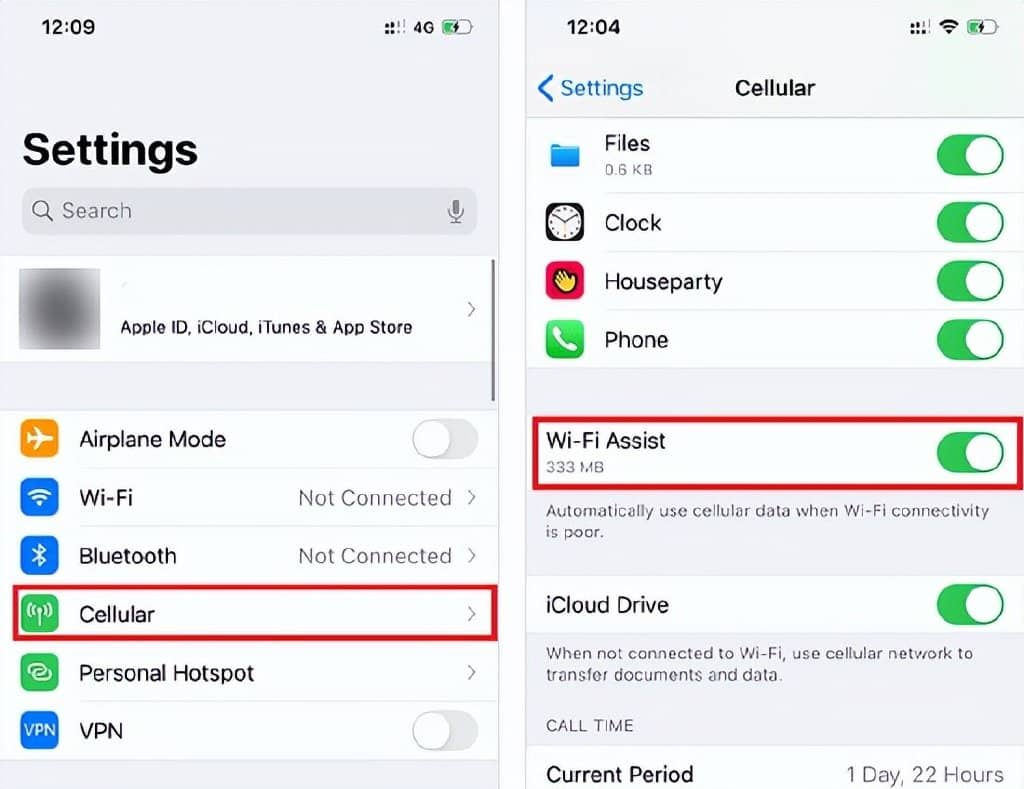
Task: Tap the Houseparty app icon
Action: pos(564,281)
